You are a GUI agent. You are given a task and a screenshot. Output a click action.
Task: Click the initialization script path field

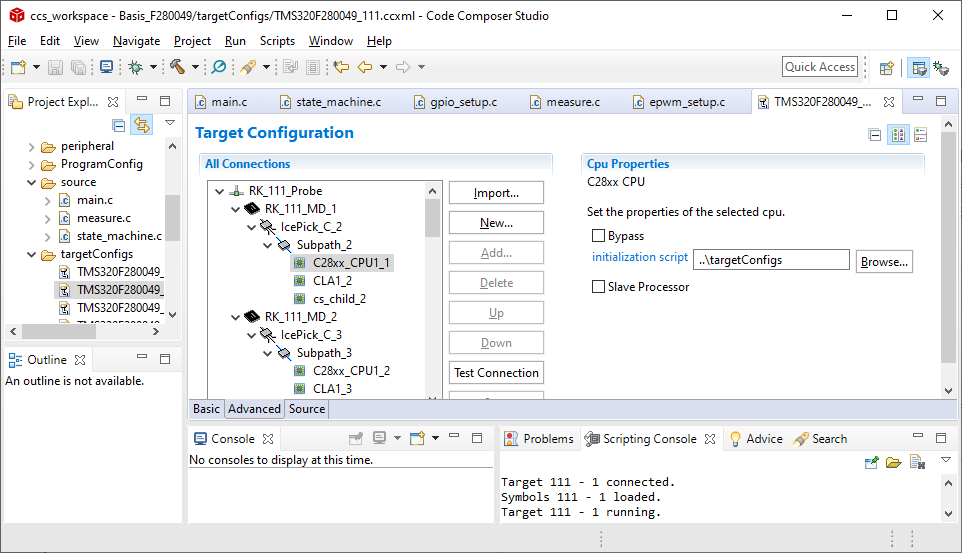click(771, 260)
